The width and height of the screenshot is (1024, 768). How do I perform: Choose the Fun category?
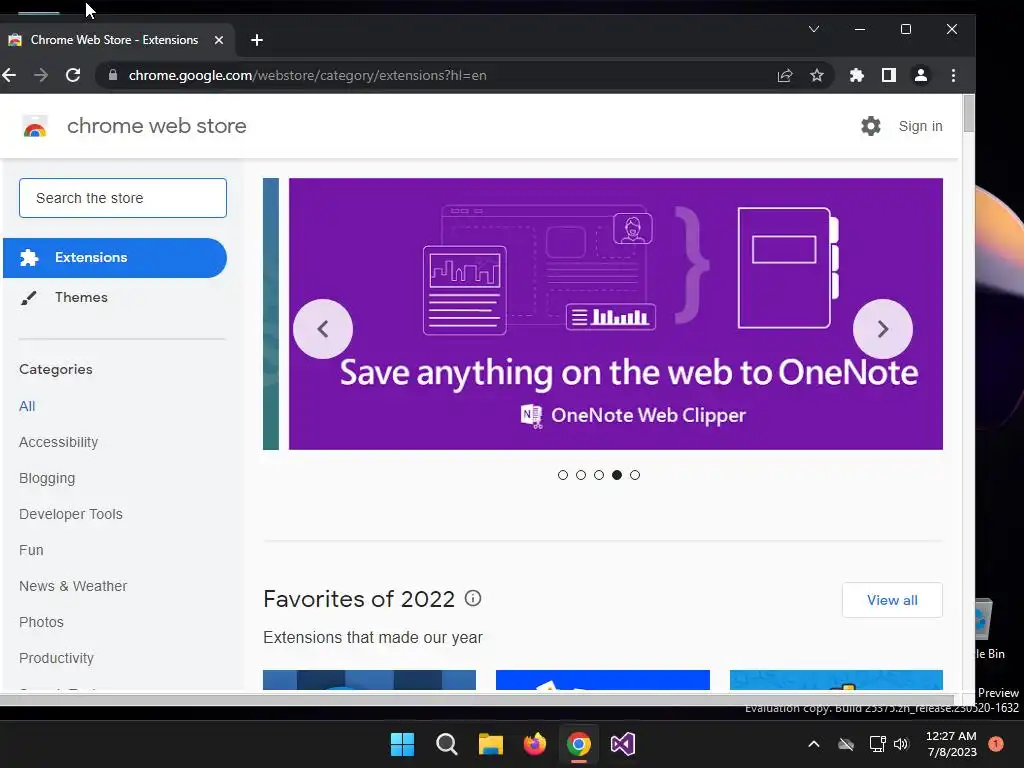31,550
